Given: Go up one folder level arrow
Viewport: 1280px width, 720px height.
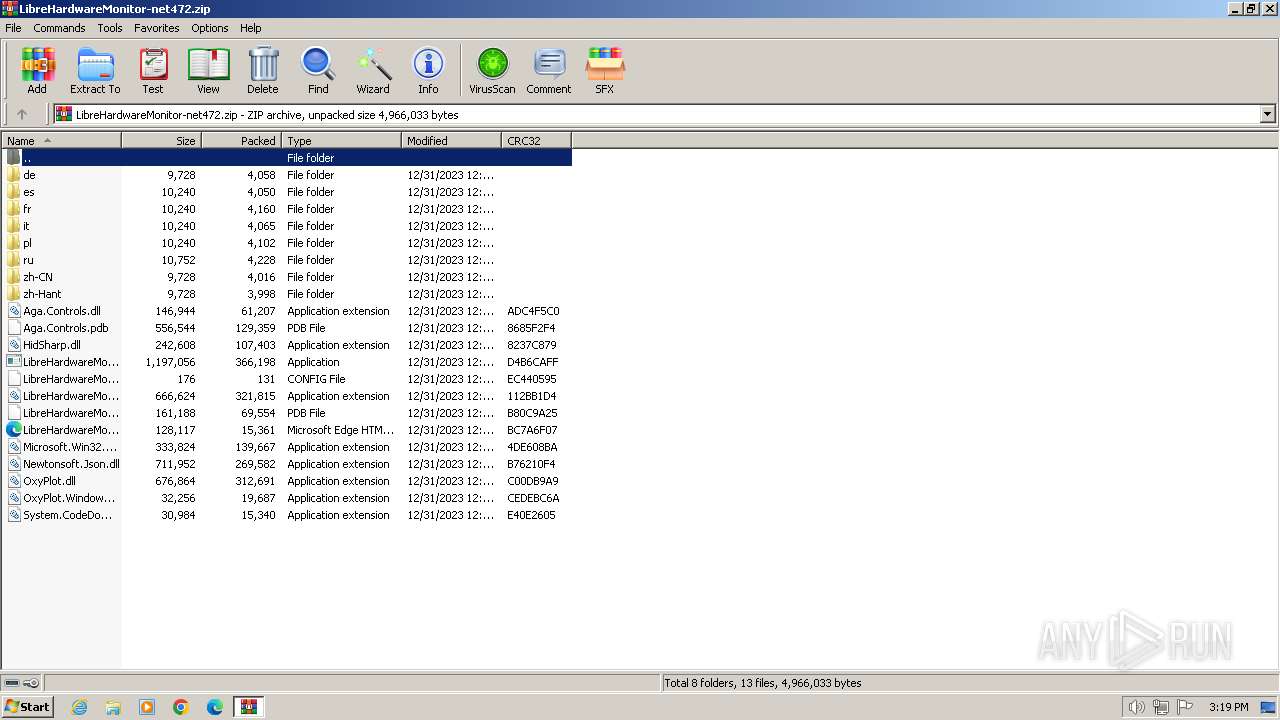Looking at the screenshot, I should pos(22,115).
